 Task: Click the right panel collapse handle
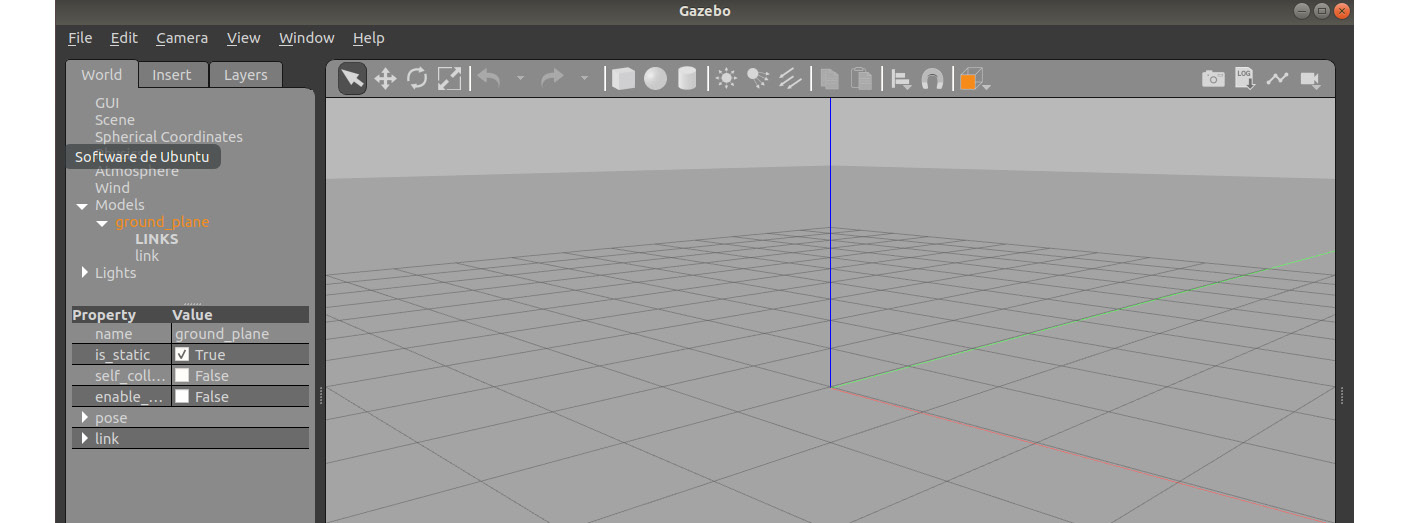pyautogui.click(x=1341, y=396)
